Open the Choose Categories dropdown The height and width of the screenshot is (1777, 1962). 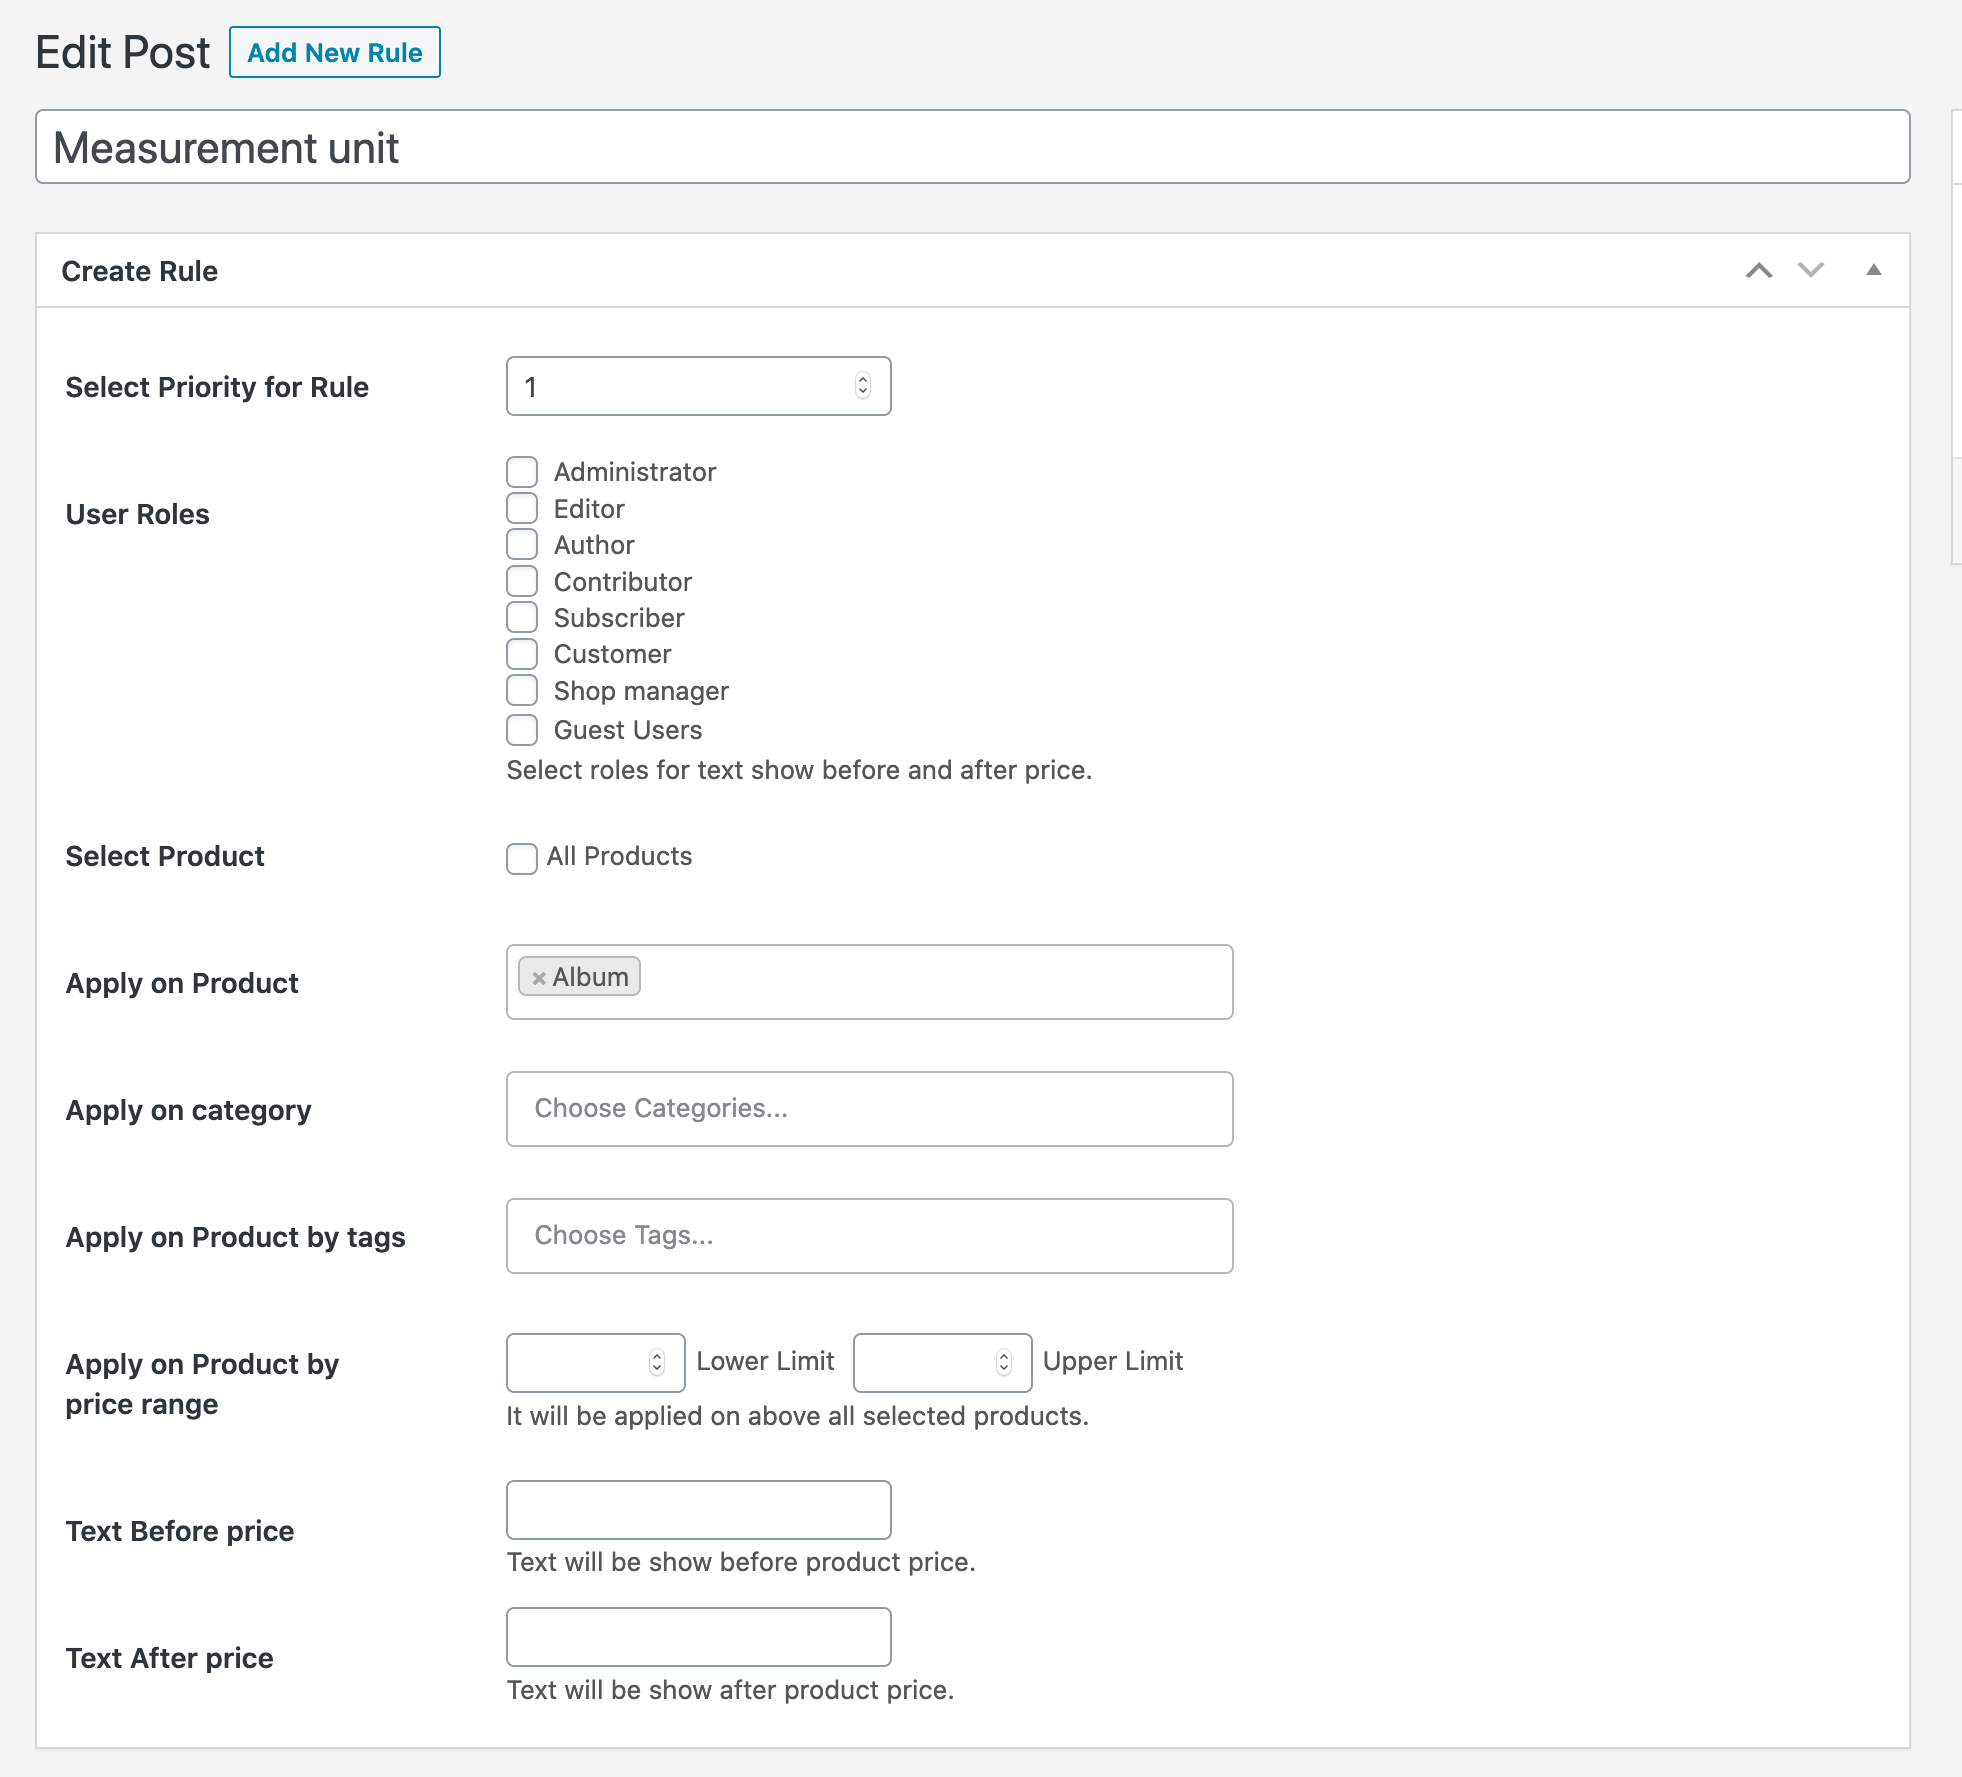[869, 1109]
